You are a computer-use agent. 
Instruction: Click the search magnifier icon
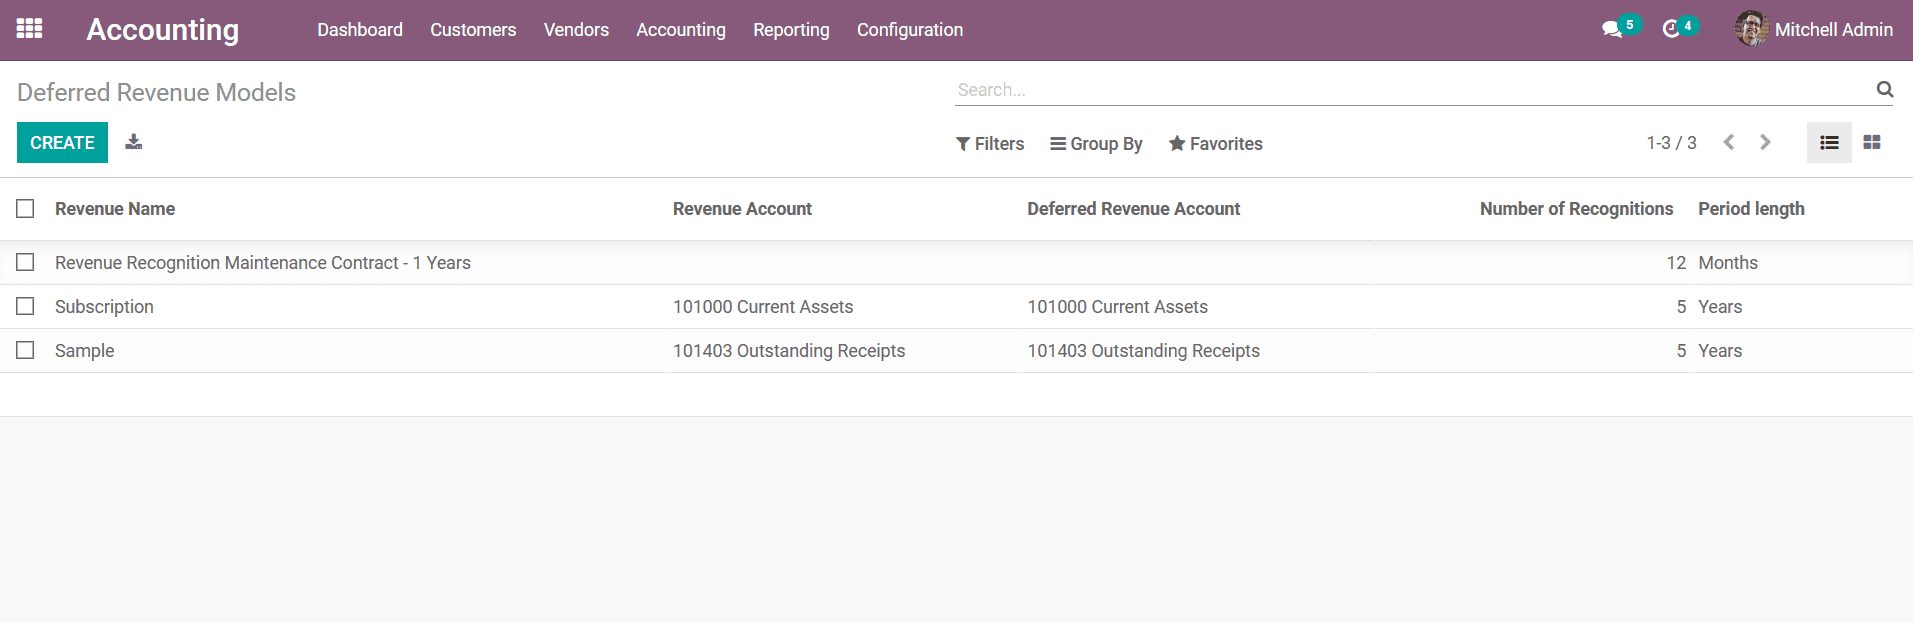coord(1885,89)
